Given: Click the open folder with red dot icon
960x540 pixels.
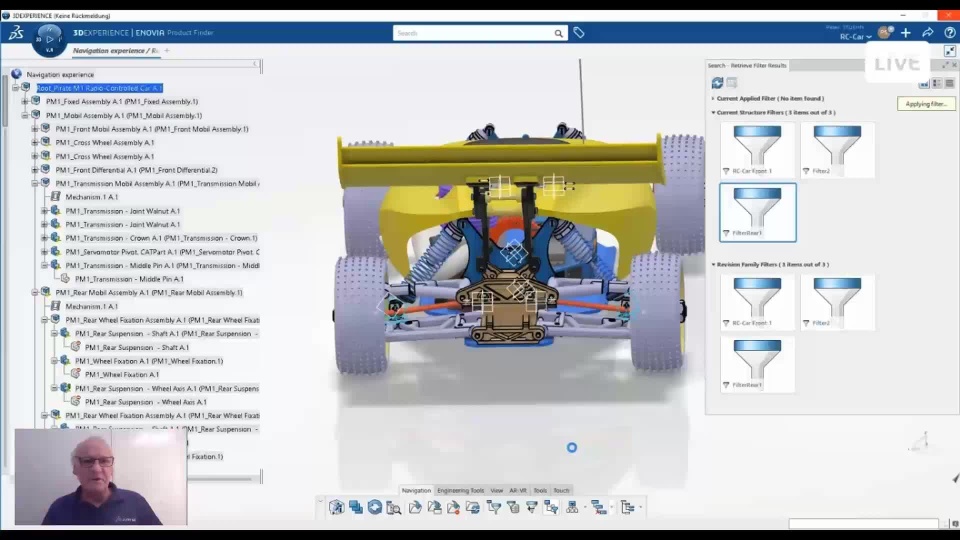Looking at the screenshot, I should (453, 507).
